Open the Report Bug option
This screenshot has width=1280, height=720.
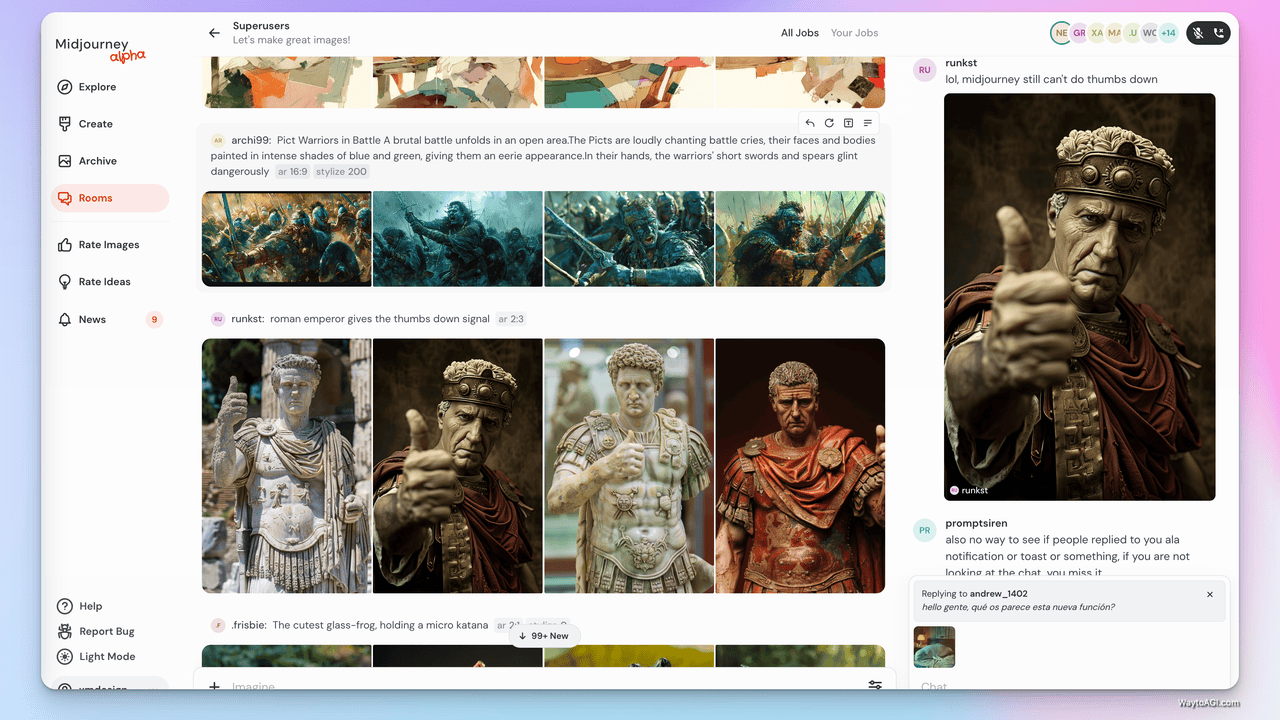106,631
